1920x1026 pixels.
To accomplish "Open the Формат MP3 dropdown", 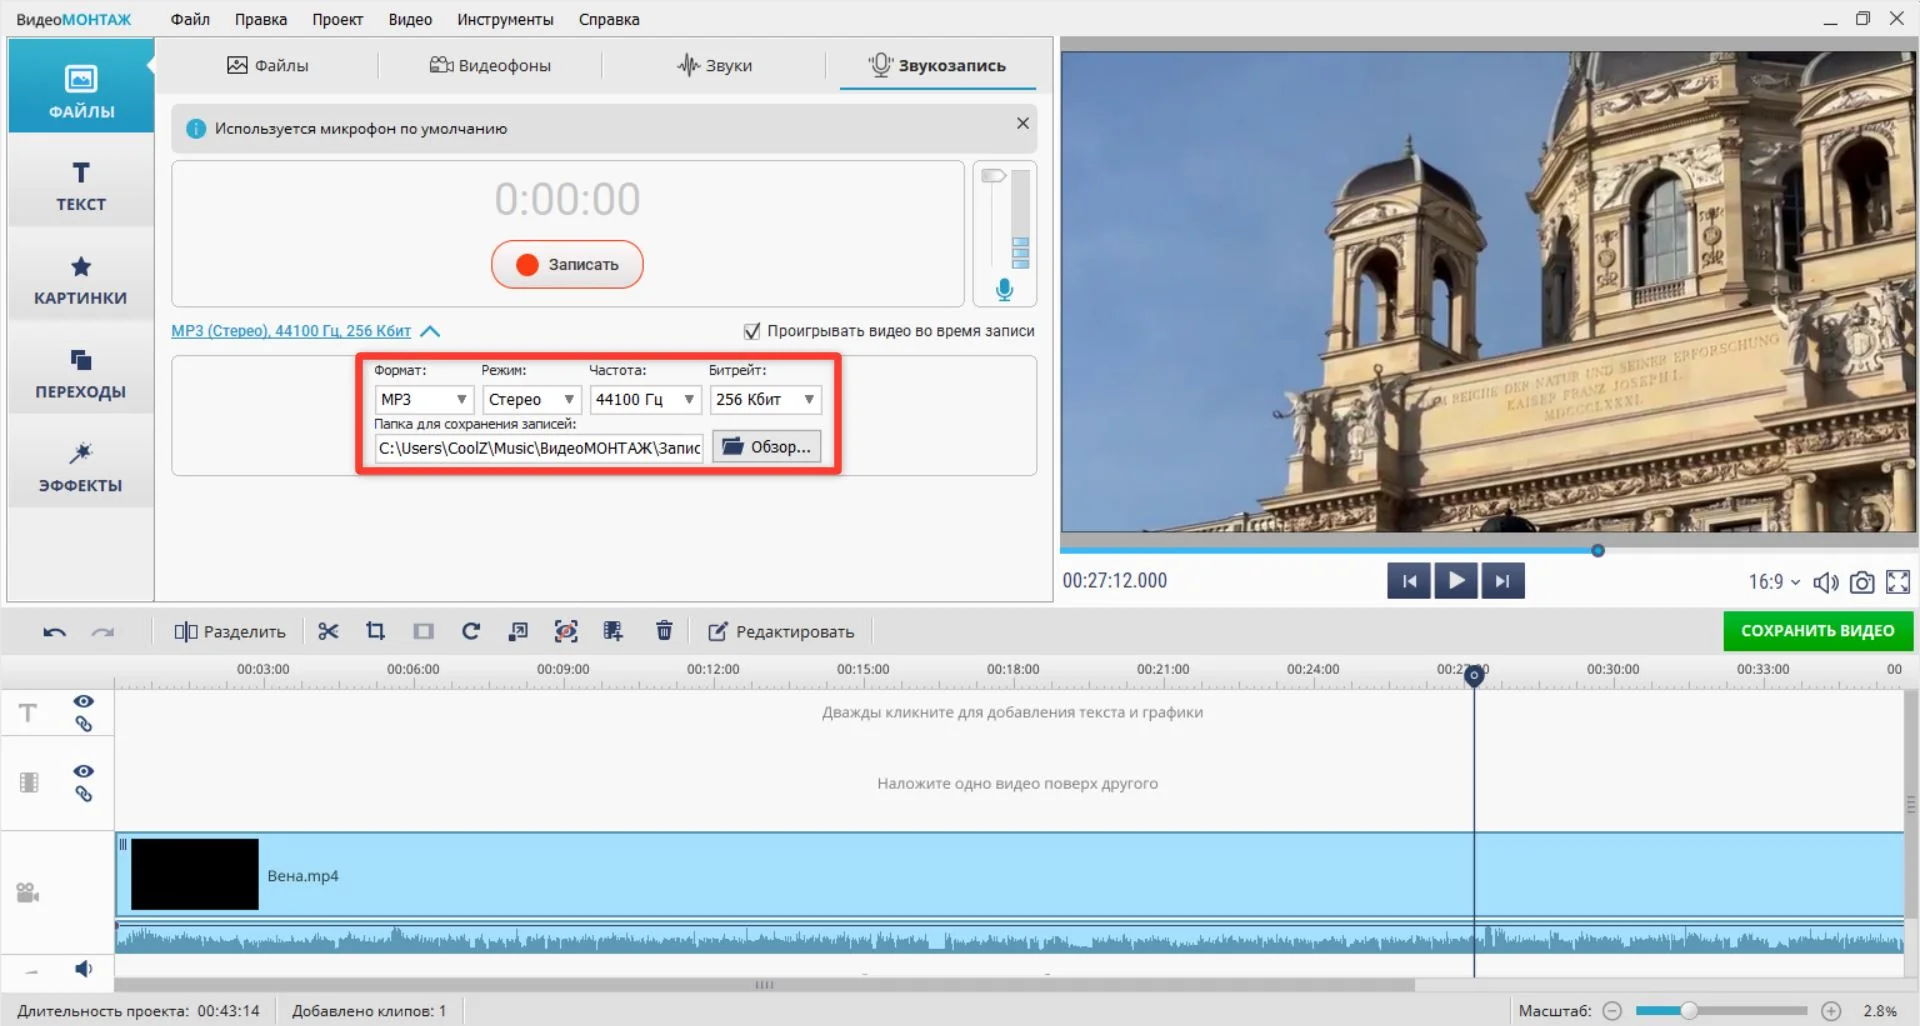I will 423,399.
